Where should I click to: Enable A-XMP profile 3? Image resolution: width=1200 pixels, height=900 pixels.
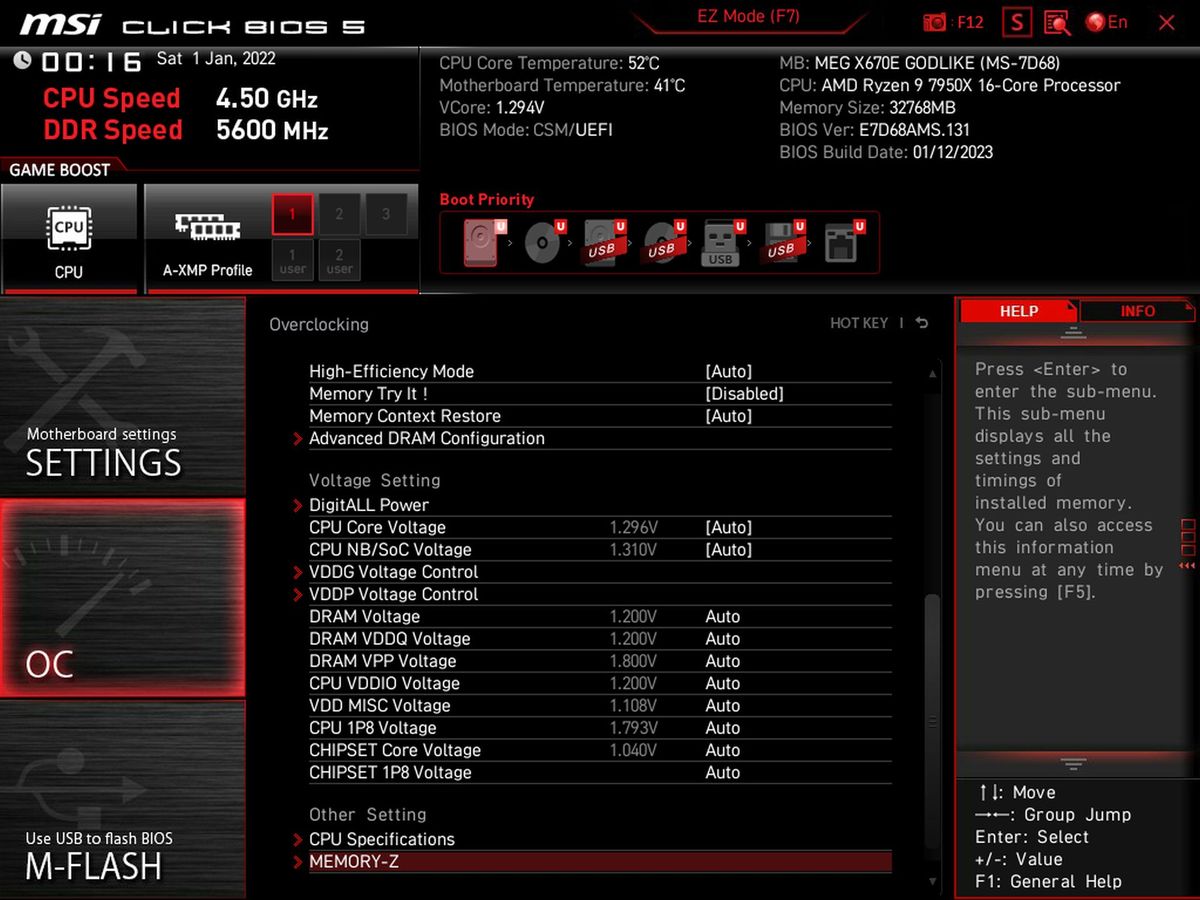pos(385,214)
